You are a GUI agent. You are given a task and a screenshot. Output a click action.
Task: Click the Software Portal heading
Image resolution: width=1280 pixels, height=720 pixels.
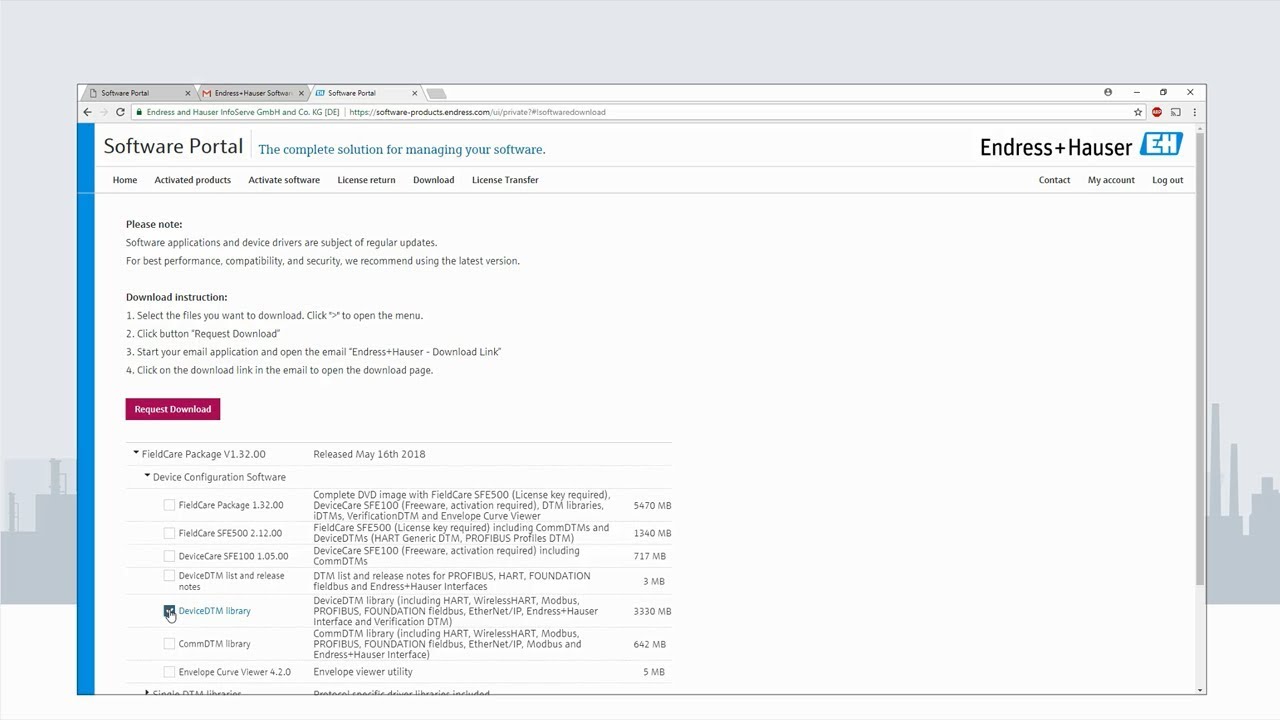(x=173, y=147)
